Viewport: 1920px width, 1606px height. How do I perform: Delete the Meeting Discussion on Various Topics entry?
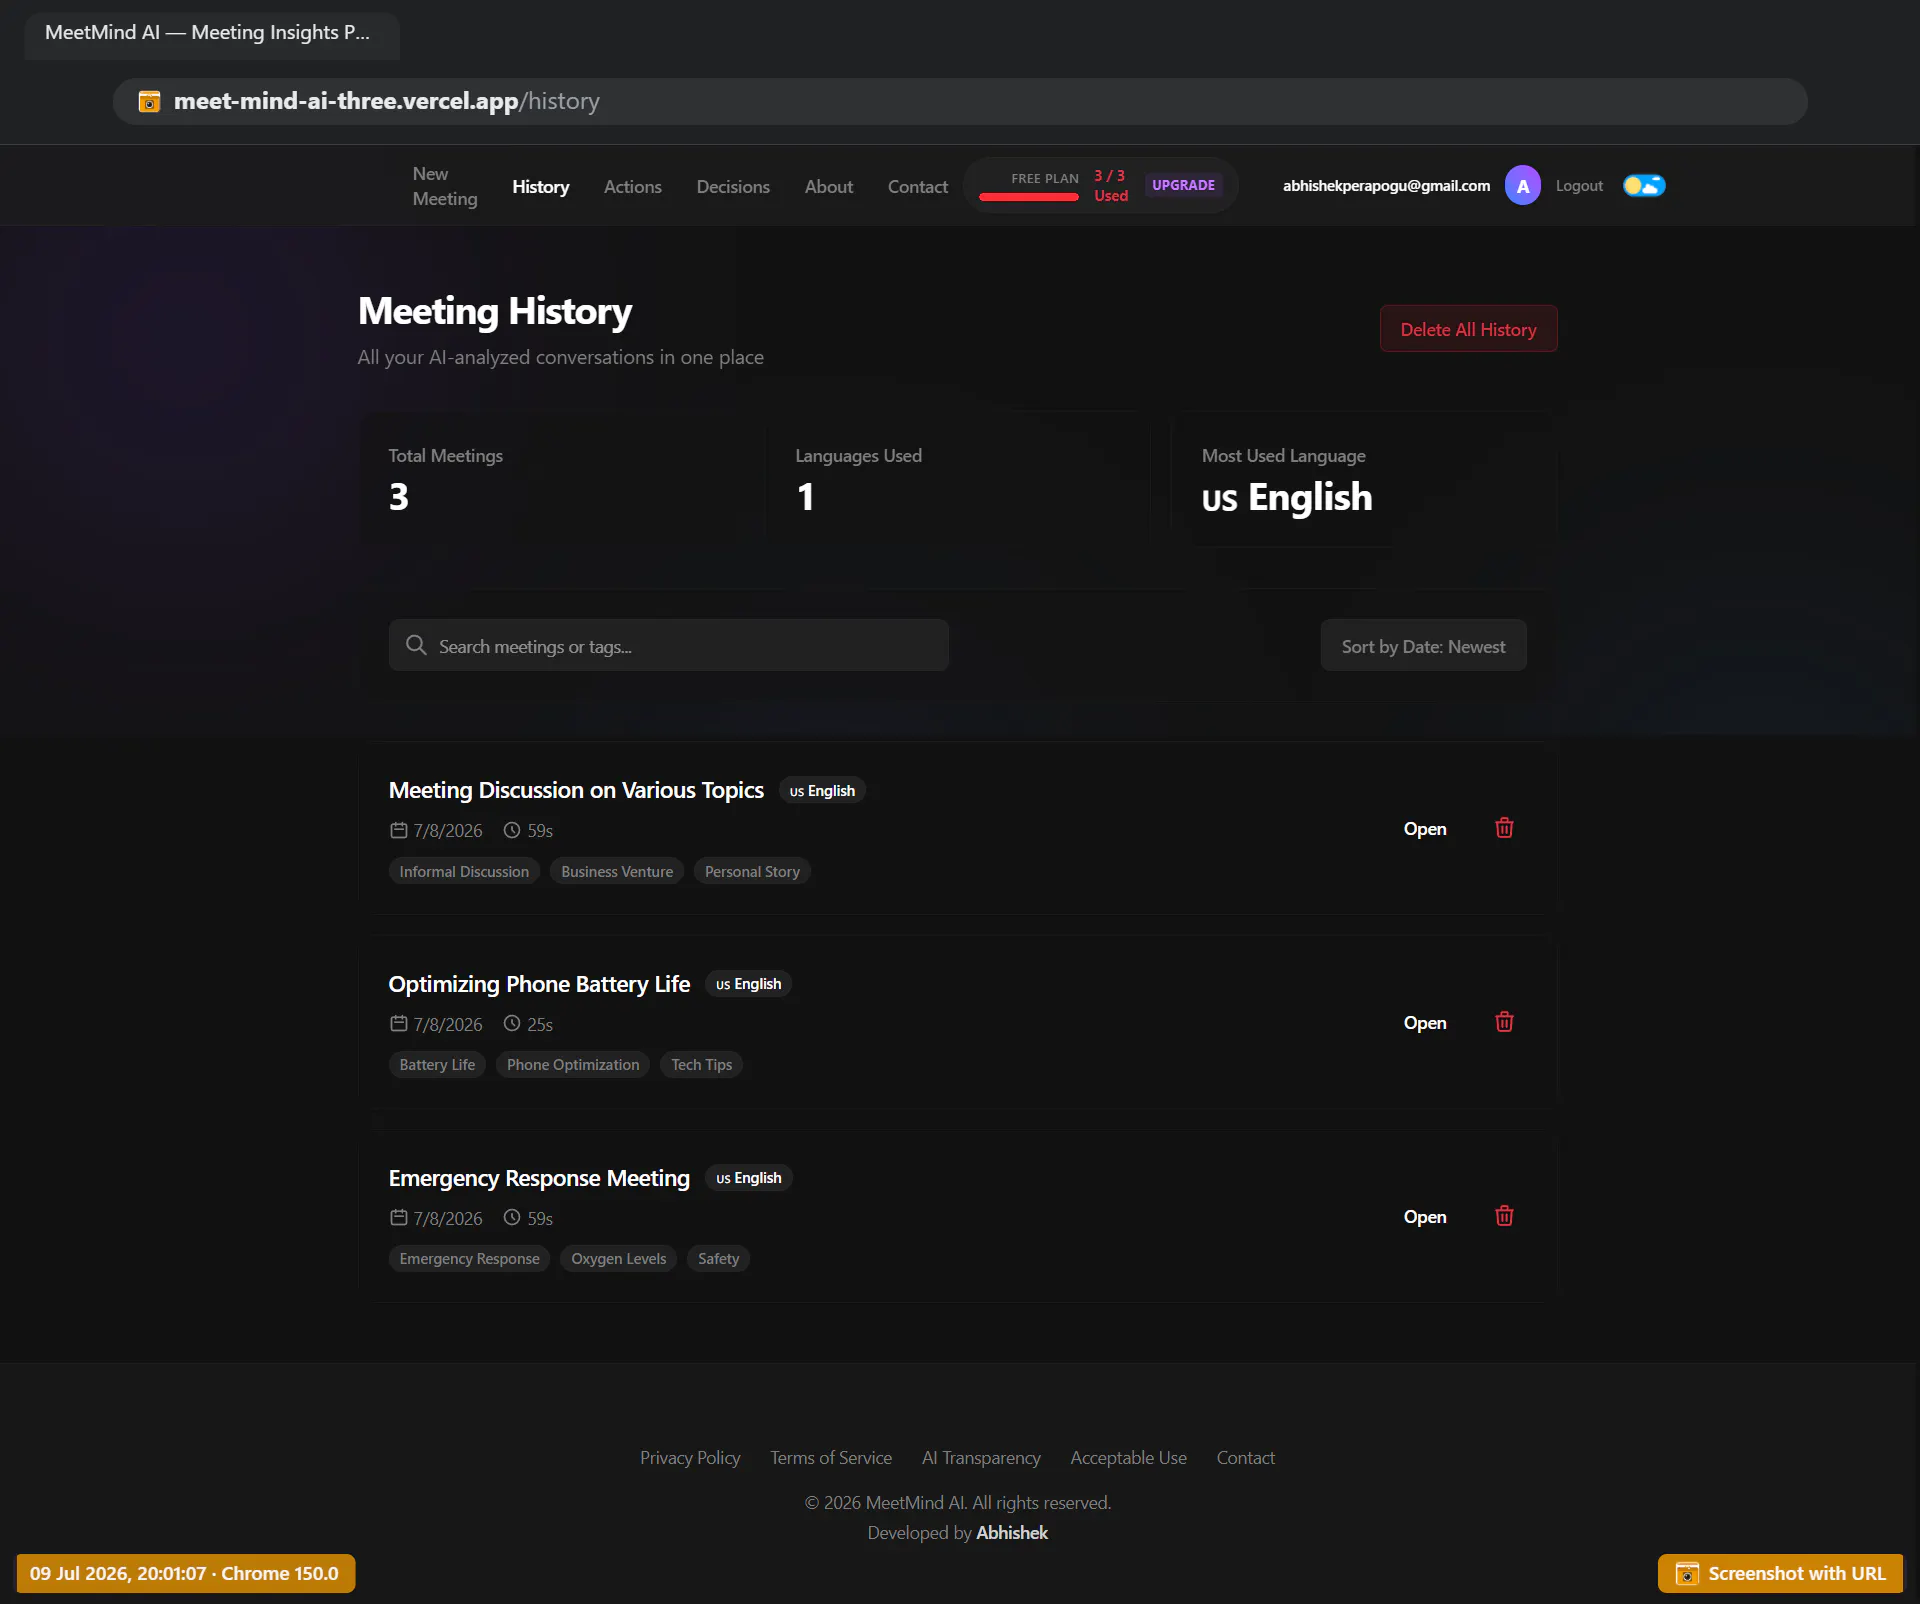click(1504, 829)
